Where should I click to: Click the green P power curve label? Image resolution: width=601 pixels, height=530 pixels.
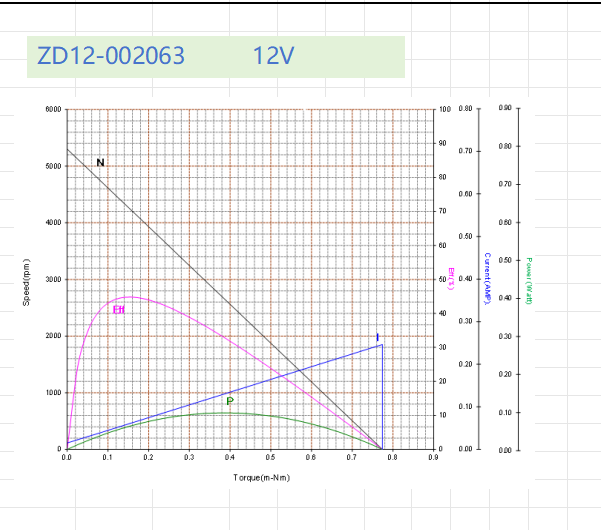[x=230, y=401]
